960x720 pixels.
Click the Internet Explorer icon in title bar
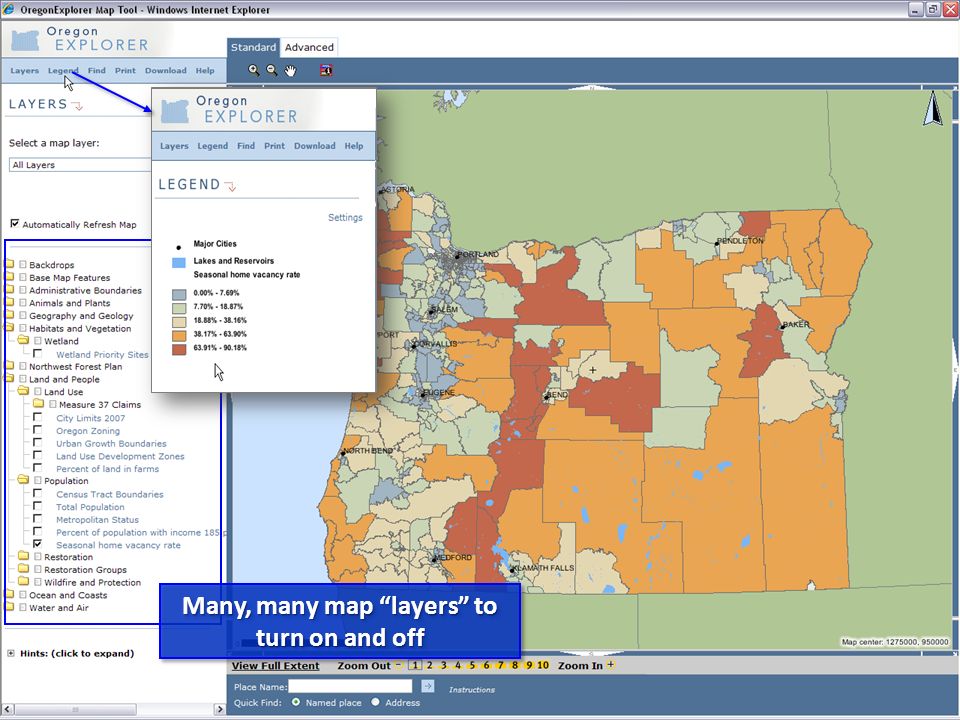(9, 9)
